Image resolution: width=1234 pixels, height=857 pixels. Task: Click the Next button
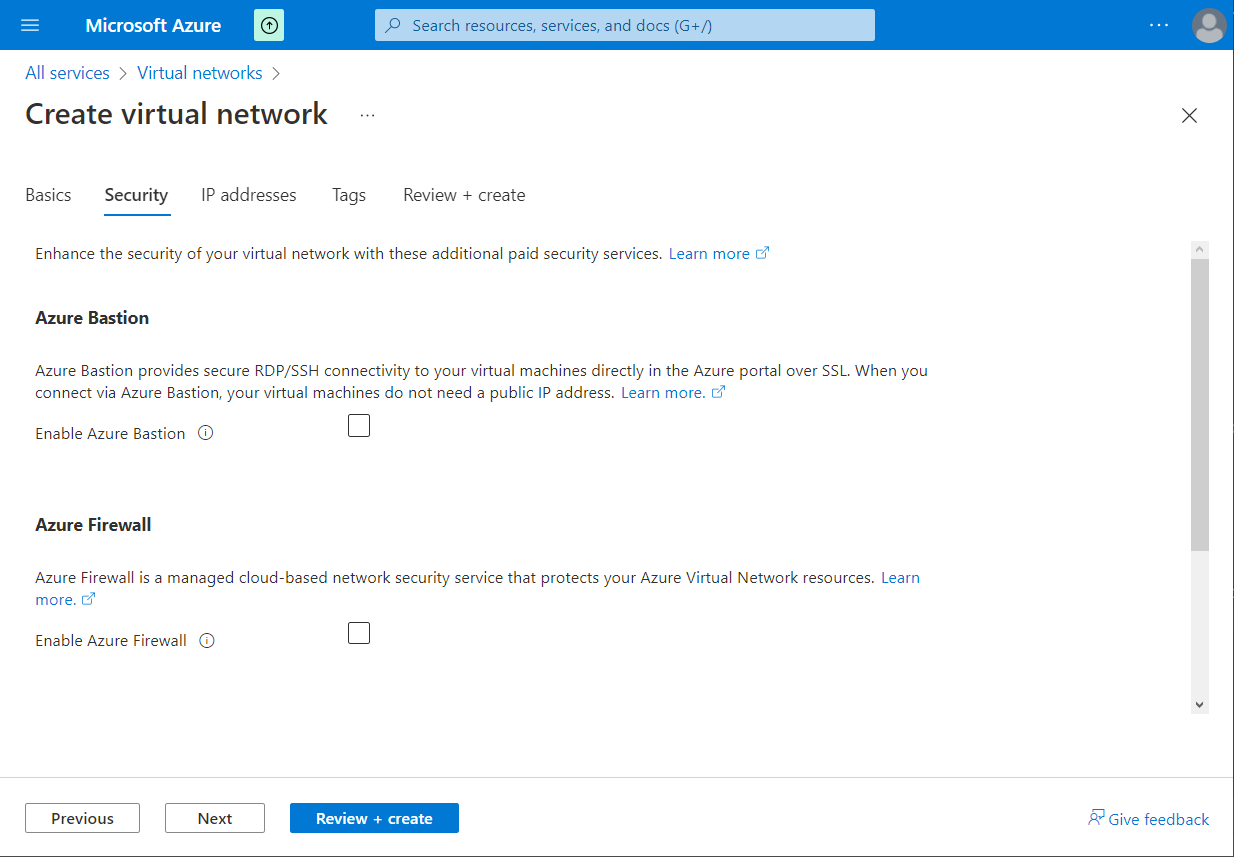point(215,818)
